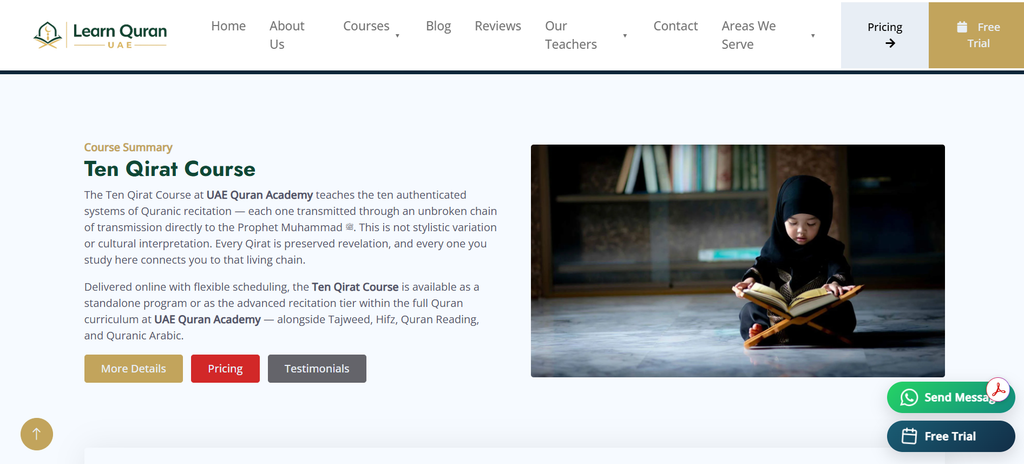1024x464 pixels.
Task: Open the Home menu item
Action: pos(229,25)
